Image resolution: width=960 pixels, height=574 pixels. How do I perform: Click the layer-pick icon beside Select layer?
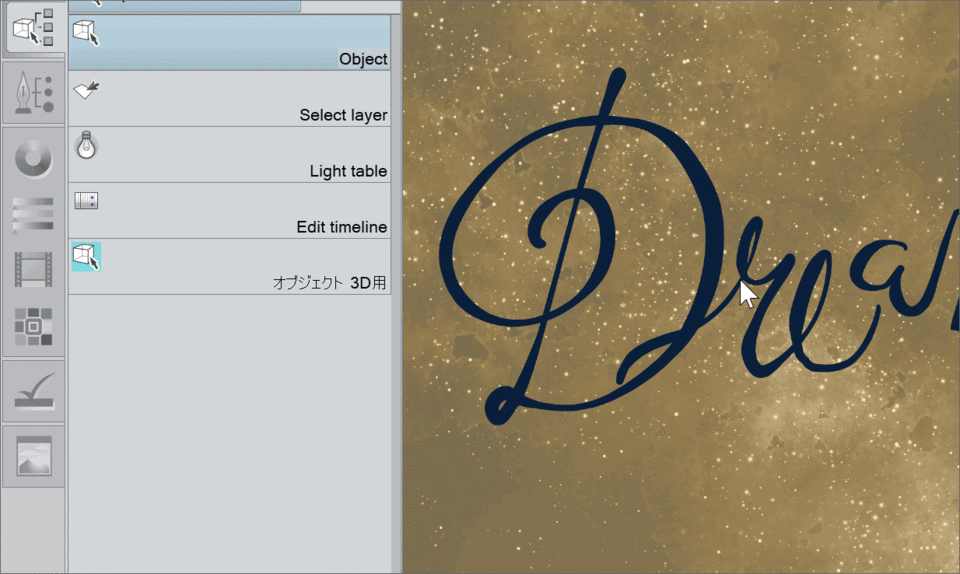[86, 90]
